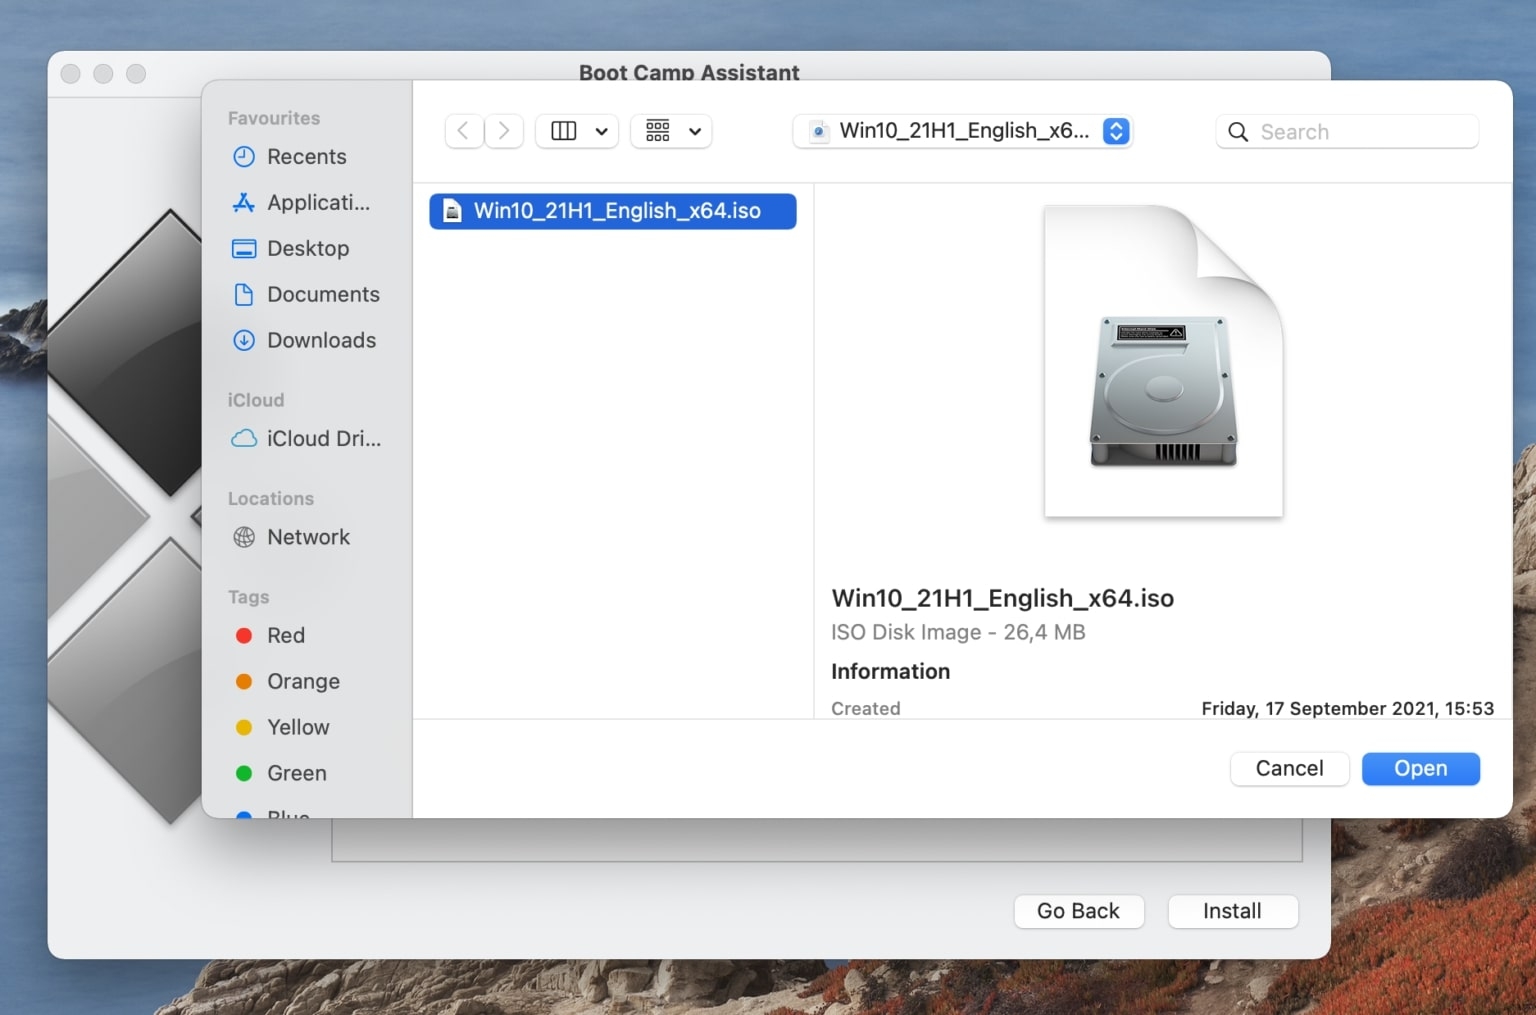The width and height of the screenshot is (1536, 1015).
Task: Open Recents in the sidebar
Action: pyautogui.click(x=306, y=157)
